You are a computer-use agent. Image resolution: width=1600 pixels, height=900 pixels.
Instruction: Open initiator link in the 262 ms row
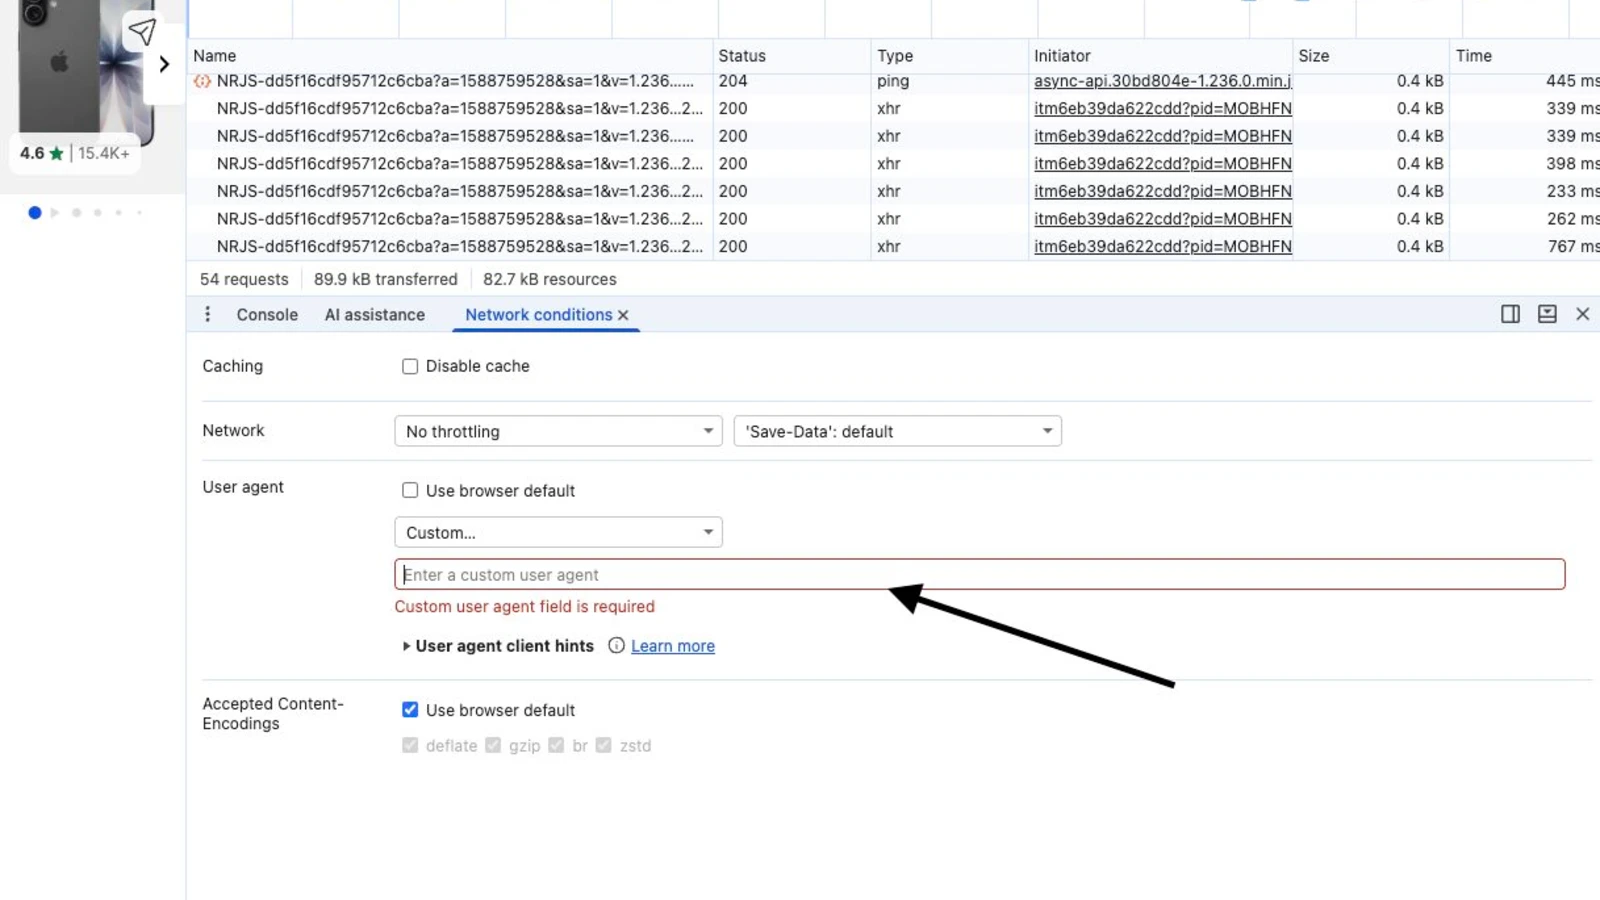(x=1162, y=218)
